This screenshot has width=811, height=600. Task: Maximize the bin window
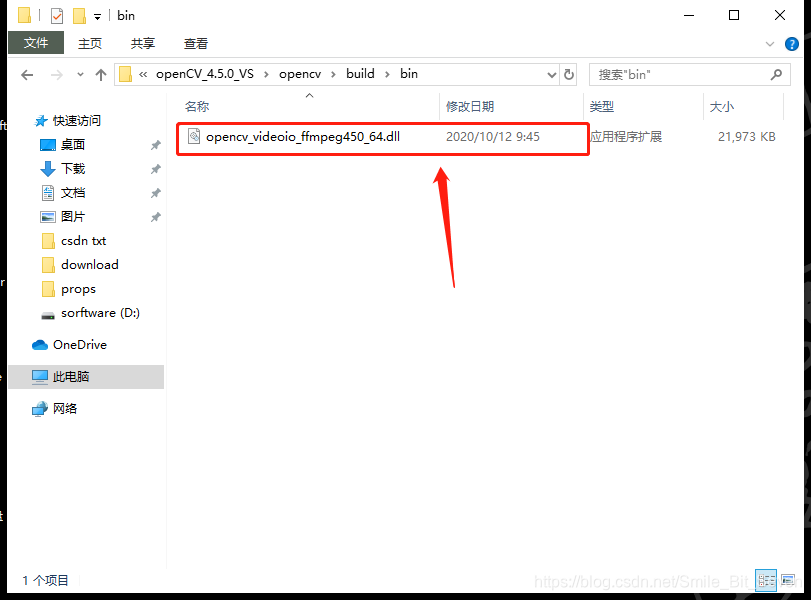point(733,16)
